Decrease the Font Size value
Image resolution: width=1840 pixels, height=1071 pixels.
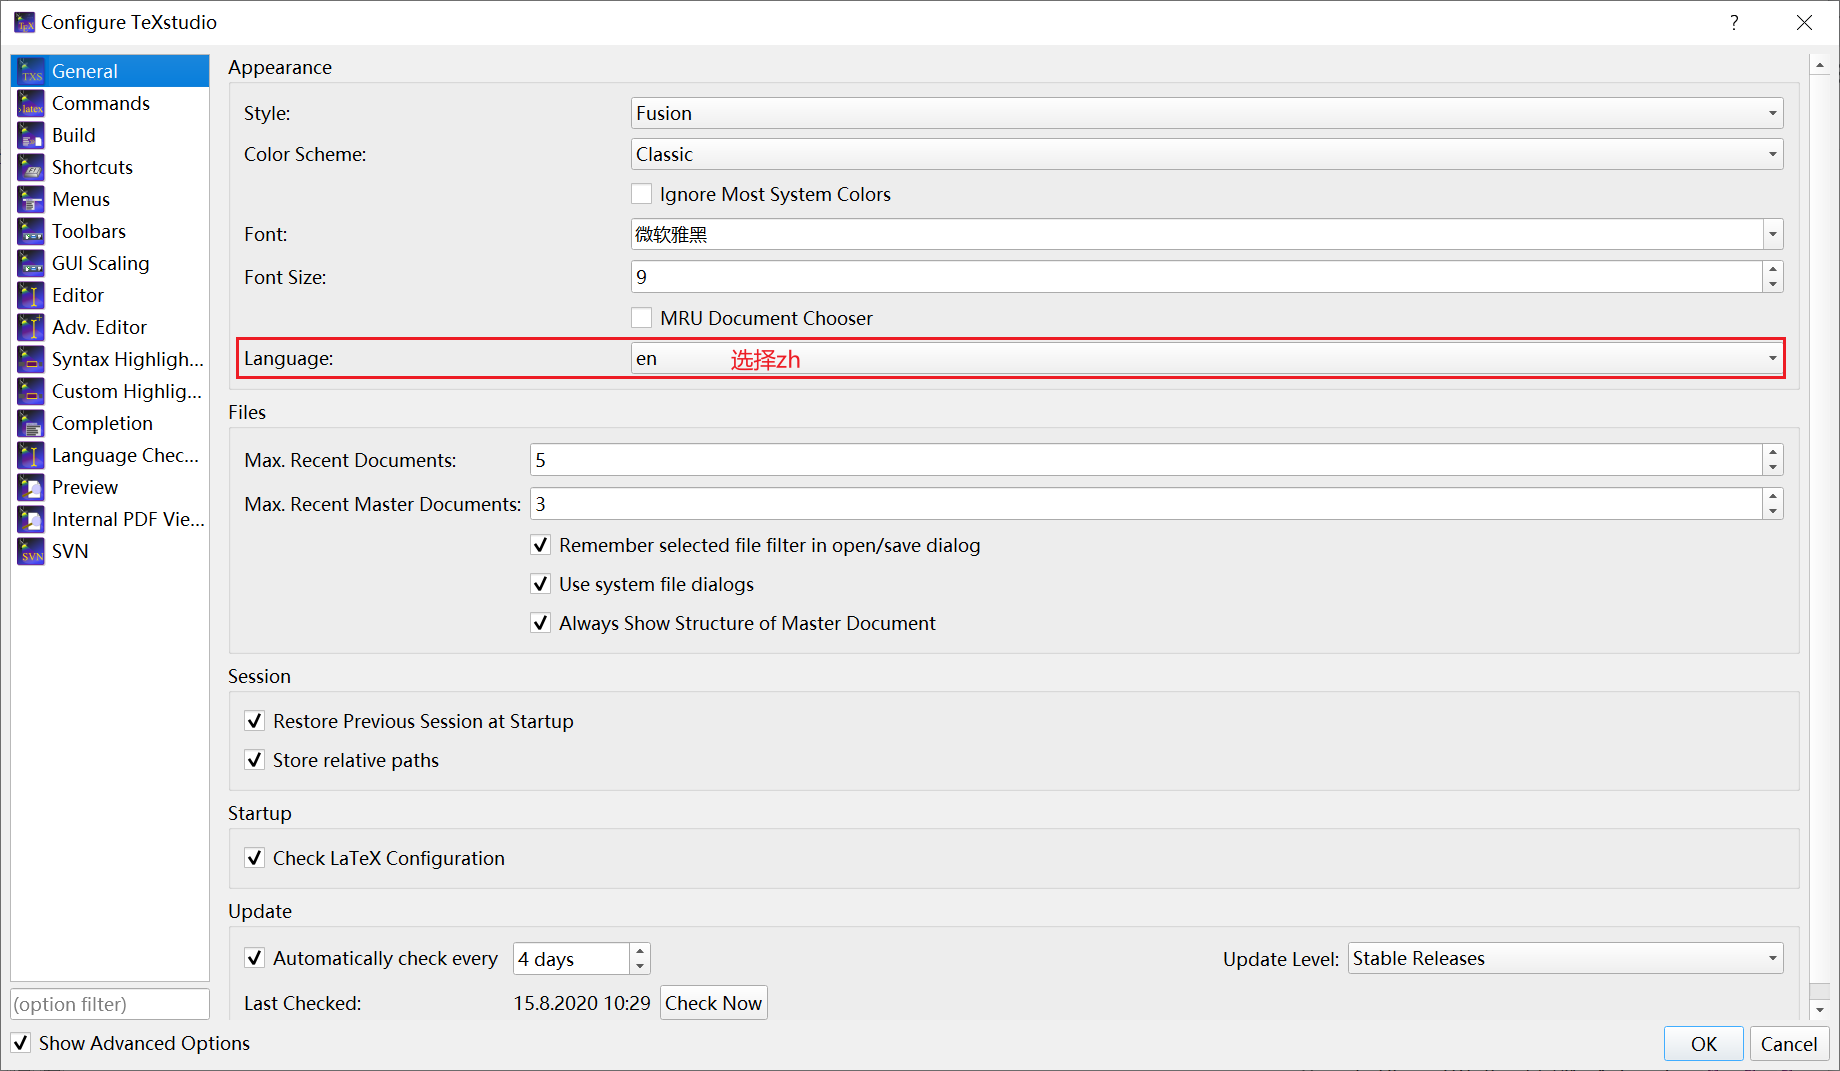(1773, 285)
